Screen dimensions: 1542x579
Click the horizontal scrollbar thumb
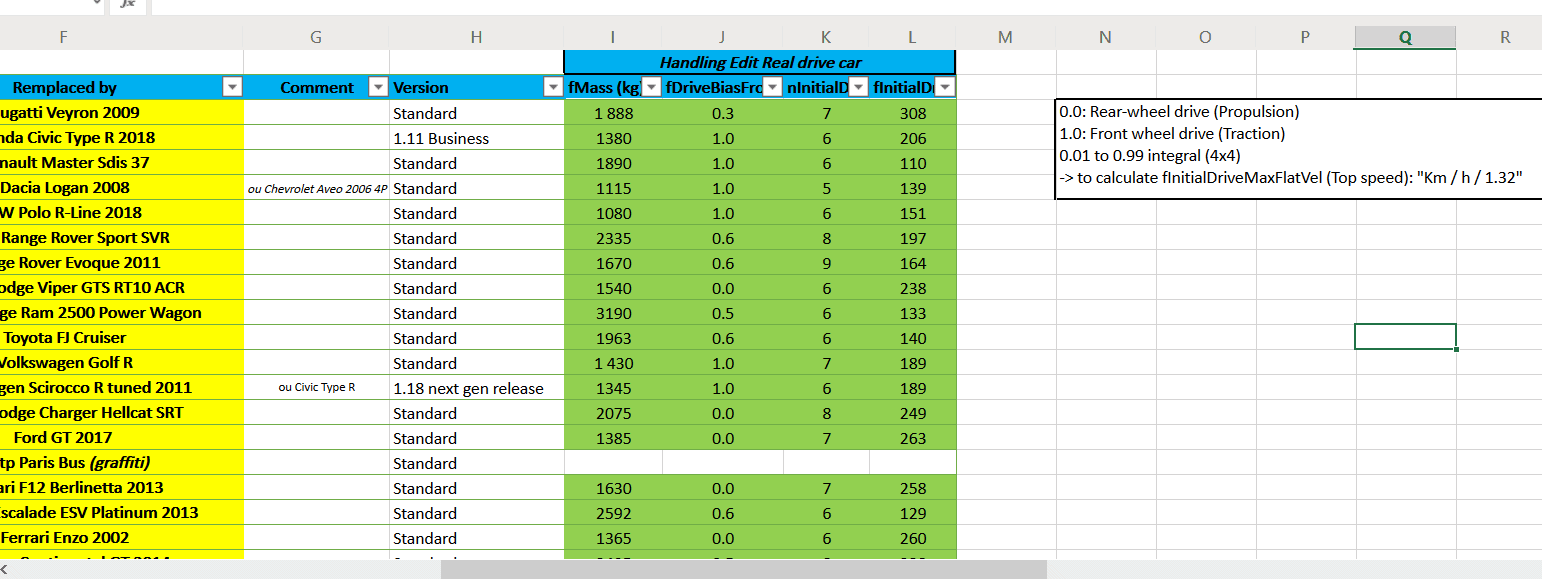coord(743,570)
